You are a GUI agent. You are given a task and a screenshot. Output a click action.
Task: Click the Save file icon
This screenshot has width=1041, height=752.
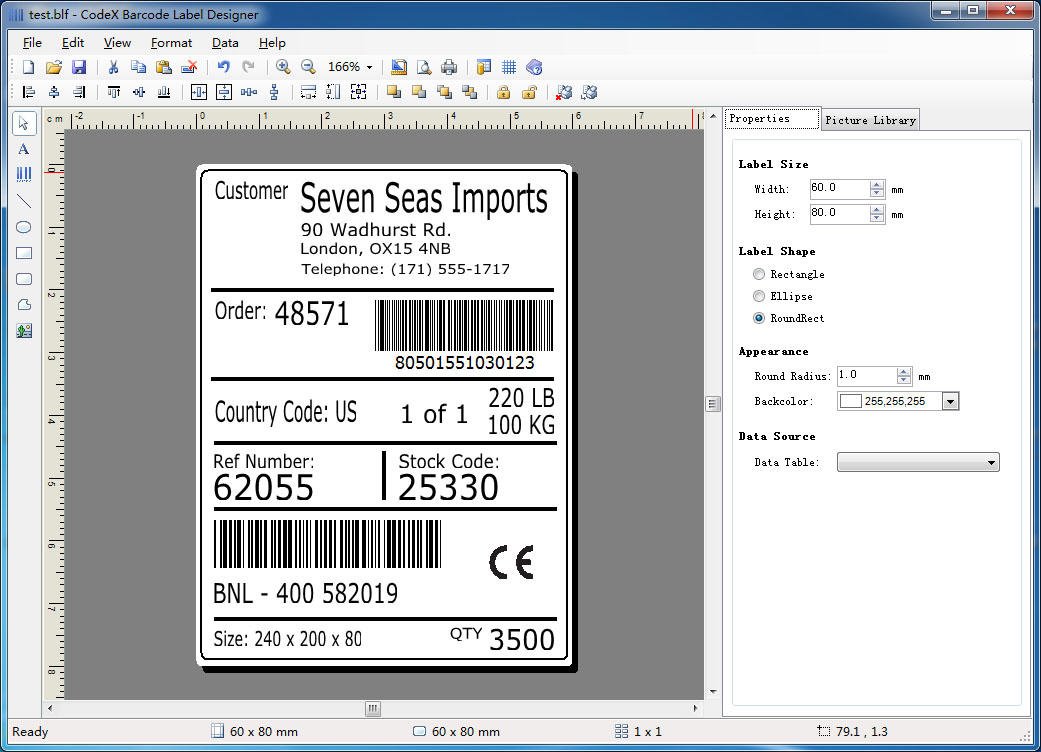pyautogui.click(x=79, y=67)
